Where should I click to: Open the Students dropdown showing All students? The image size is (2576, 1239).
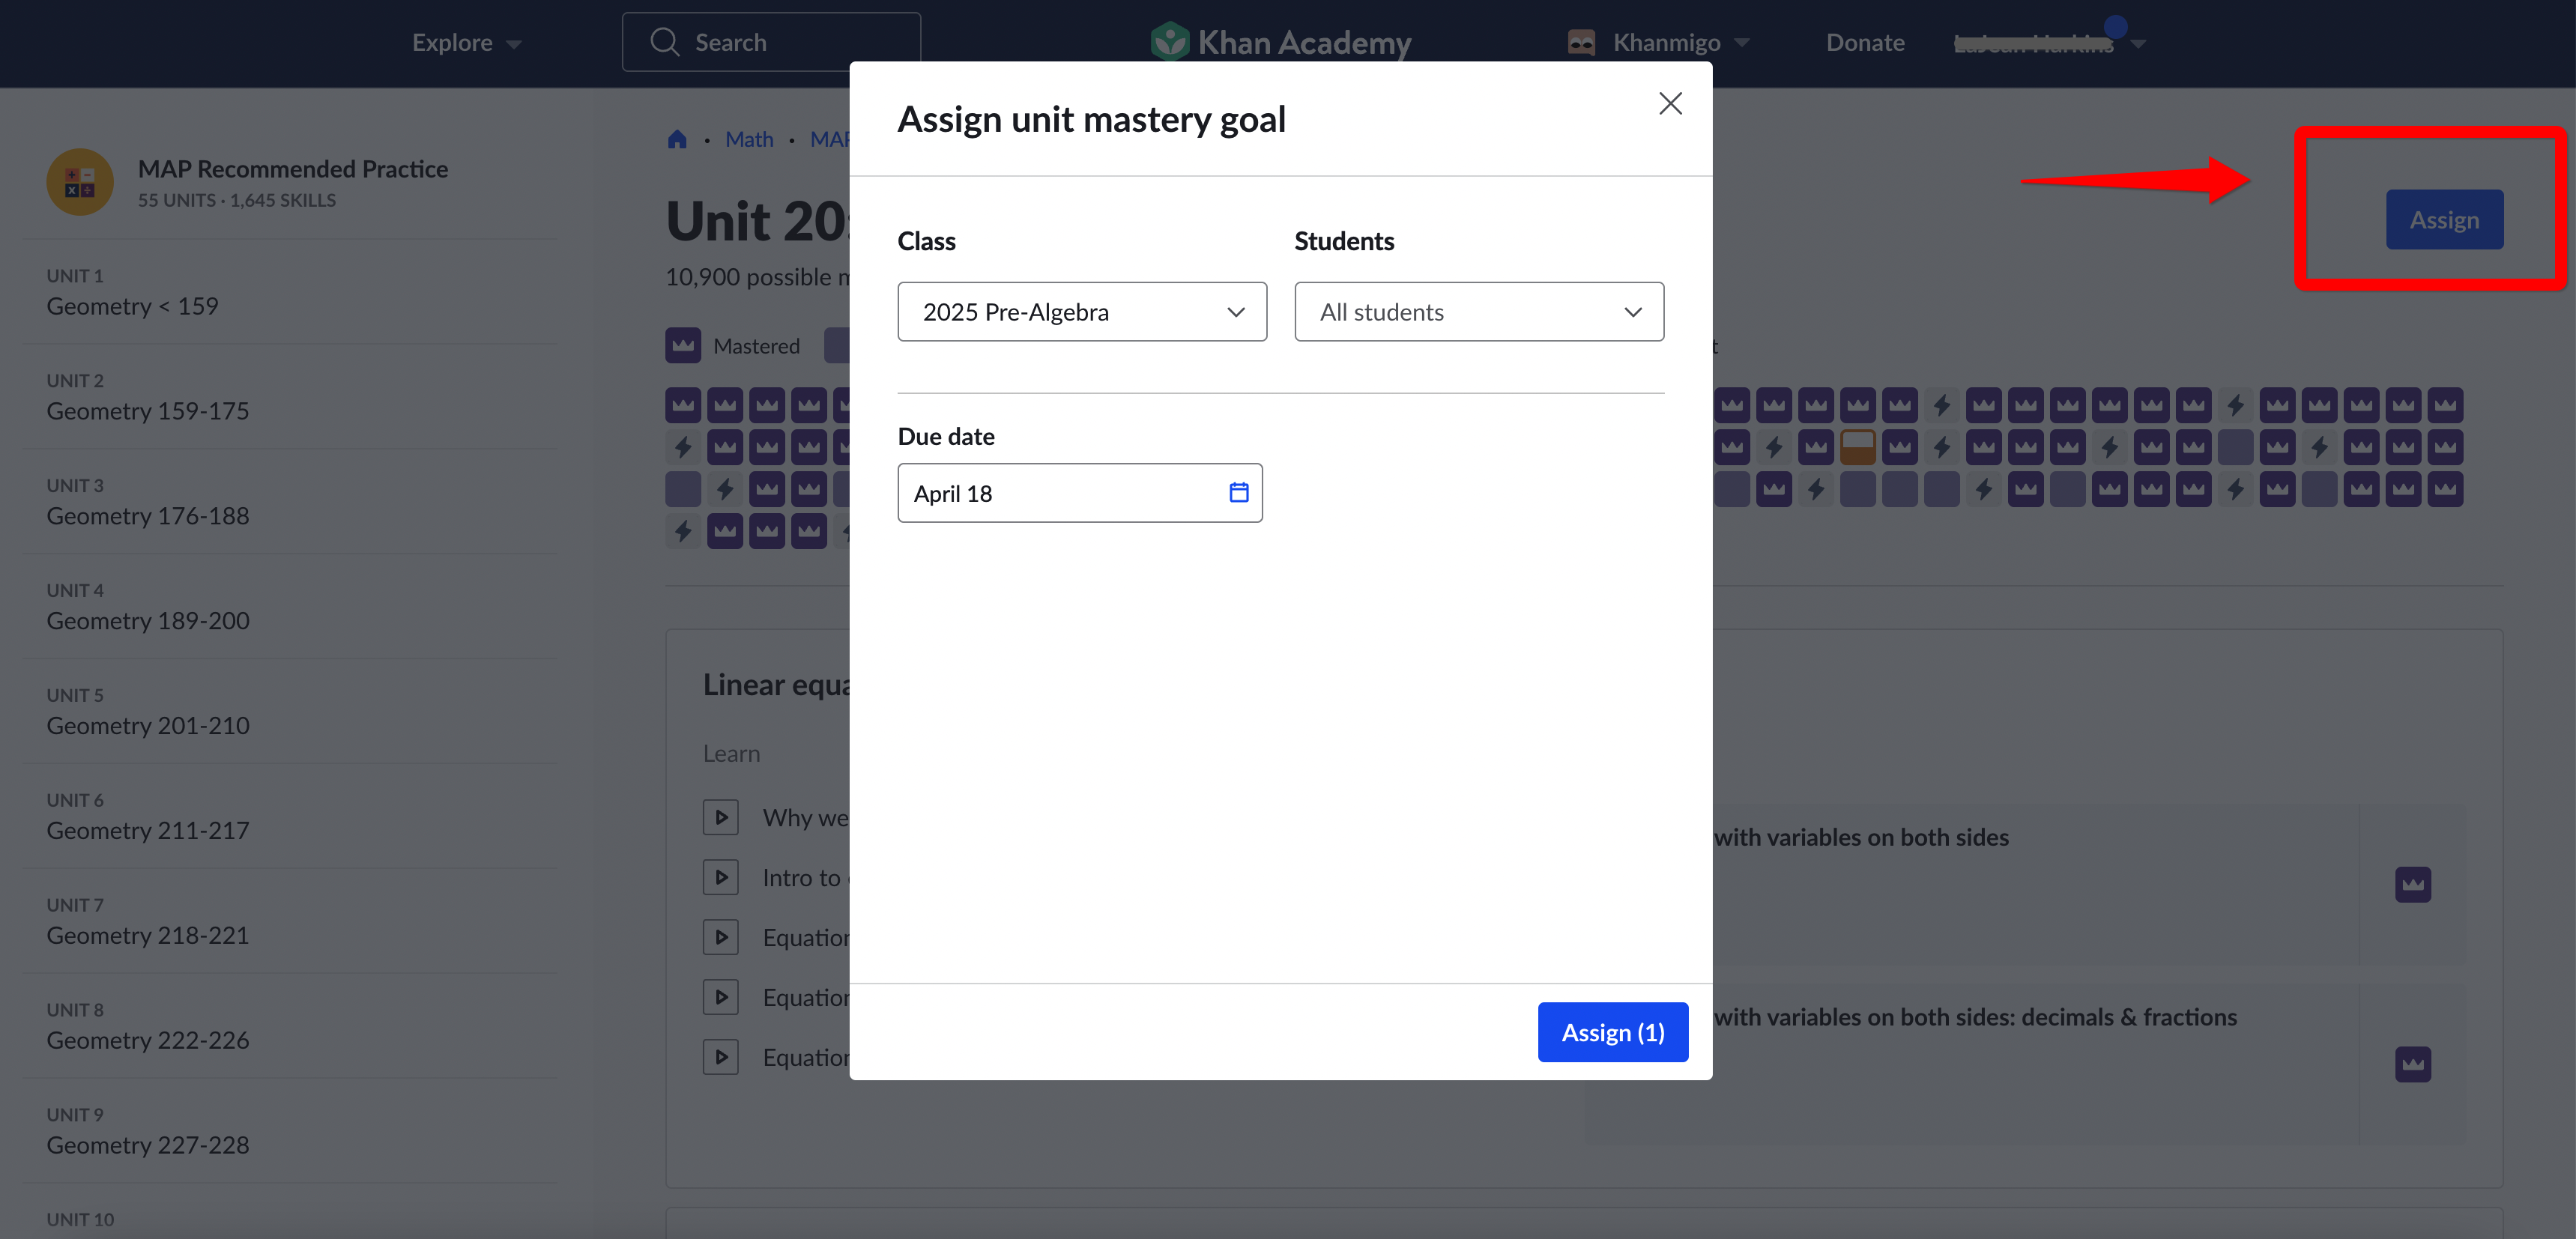pos(1479,312)
